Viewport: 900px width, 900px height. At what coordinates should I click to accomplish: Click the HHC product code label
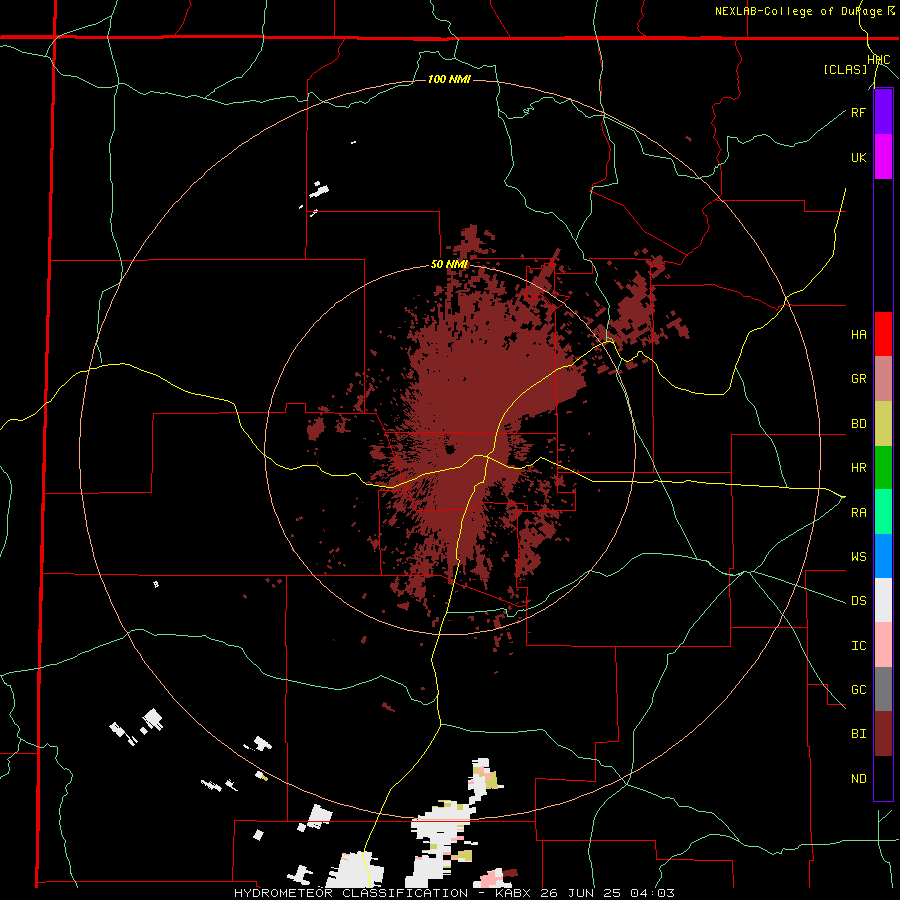pos(878,60)
